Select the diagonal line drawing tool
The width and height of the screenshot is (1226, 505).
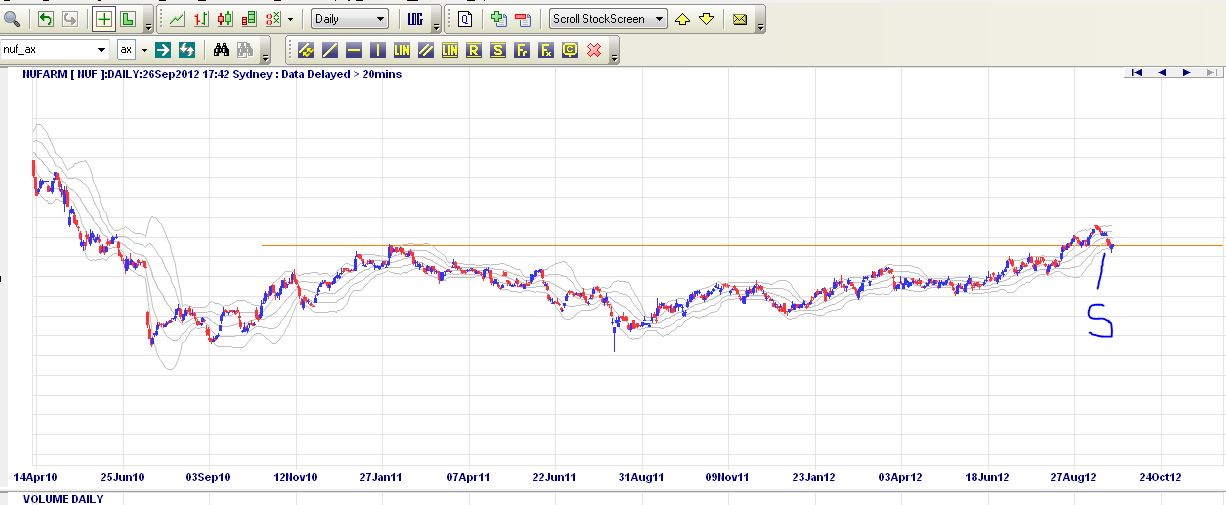(x=330, y=50)
